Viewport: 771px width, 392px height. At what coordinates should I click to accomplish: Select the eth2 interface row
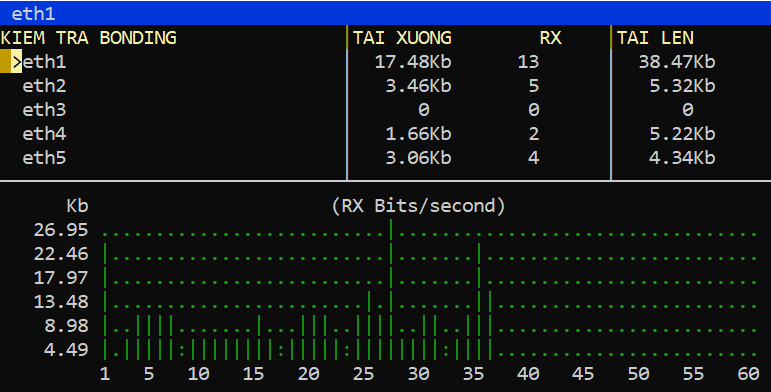pyautogui.click(x=386, y=86)
